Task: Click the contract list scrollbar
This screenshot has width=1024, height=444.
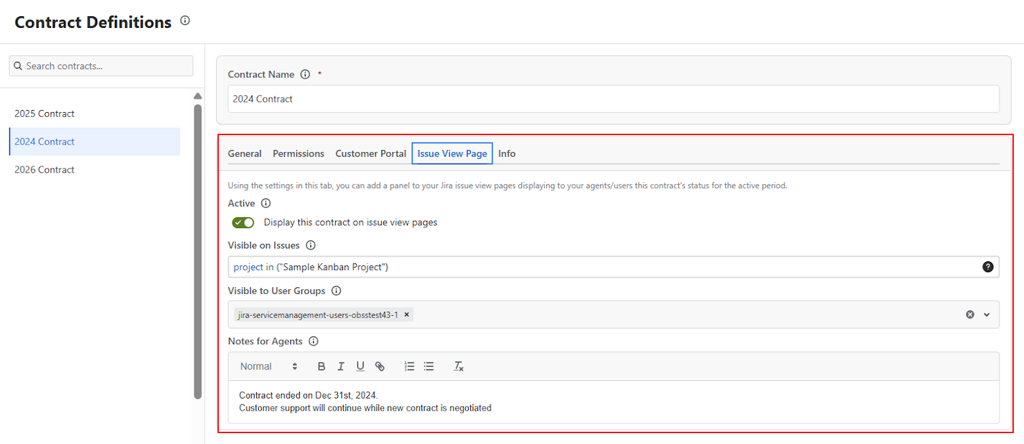Action: pyautogui.click(x=198, y=250)
